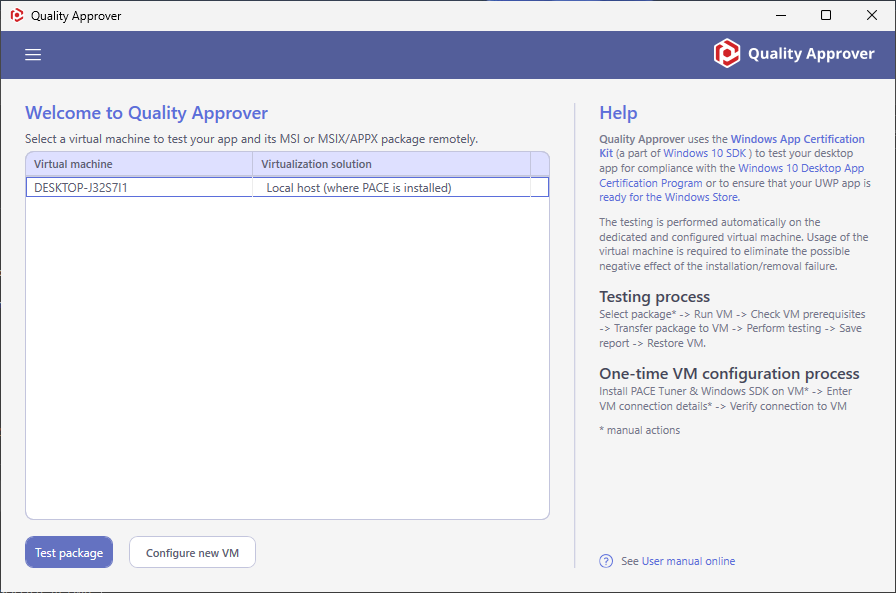The width and height of the screenshot is (896, 593).
Task: Close the Quality Approver window
Action: (x=871, y=15)
